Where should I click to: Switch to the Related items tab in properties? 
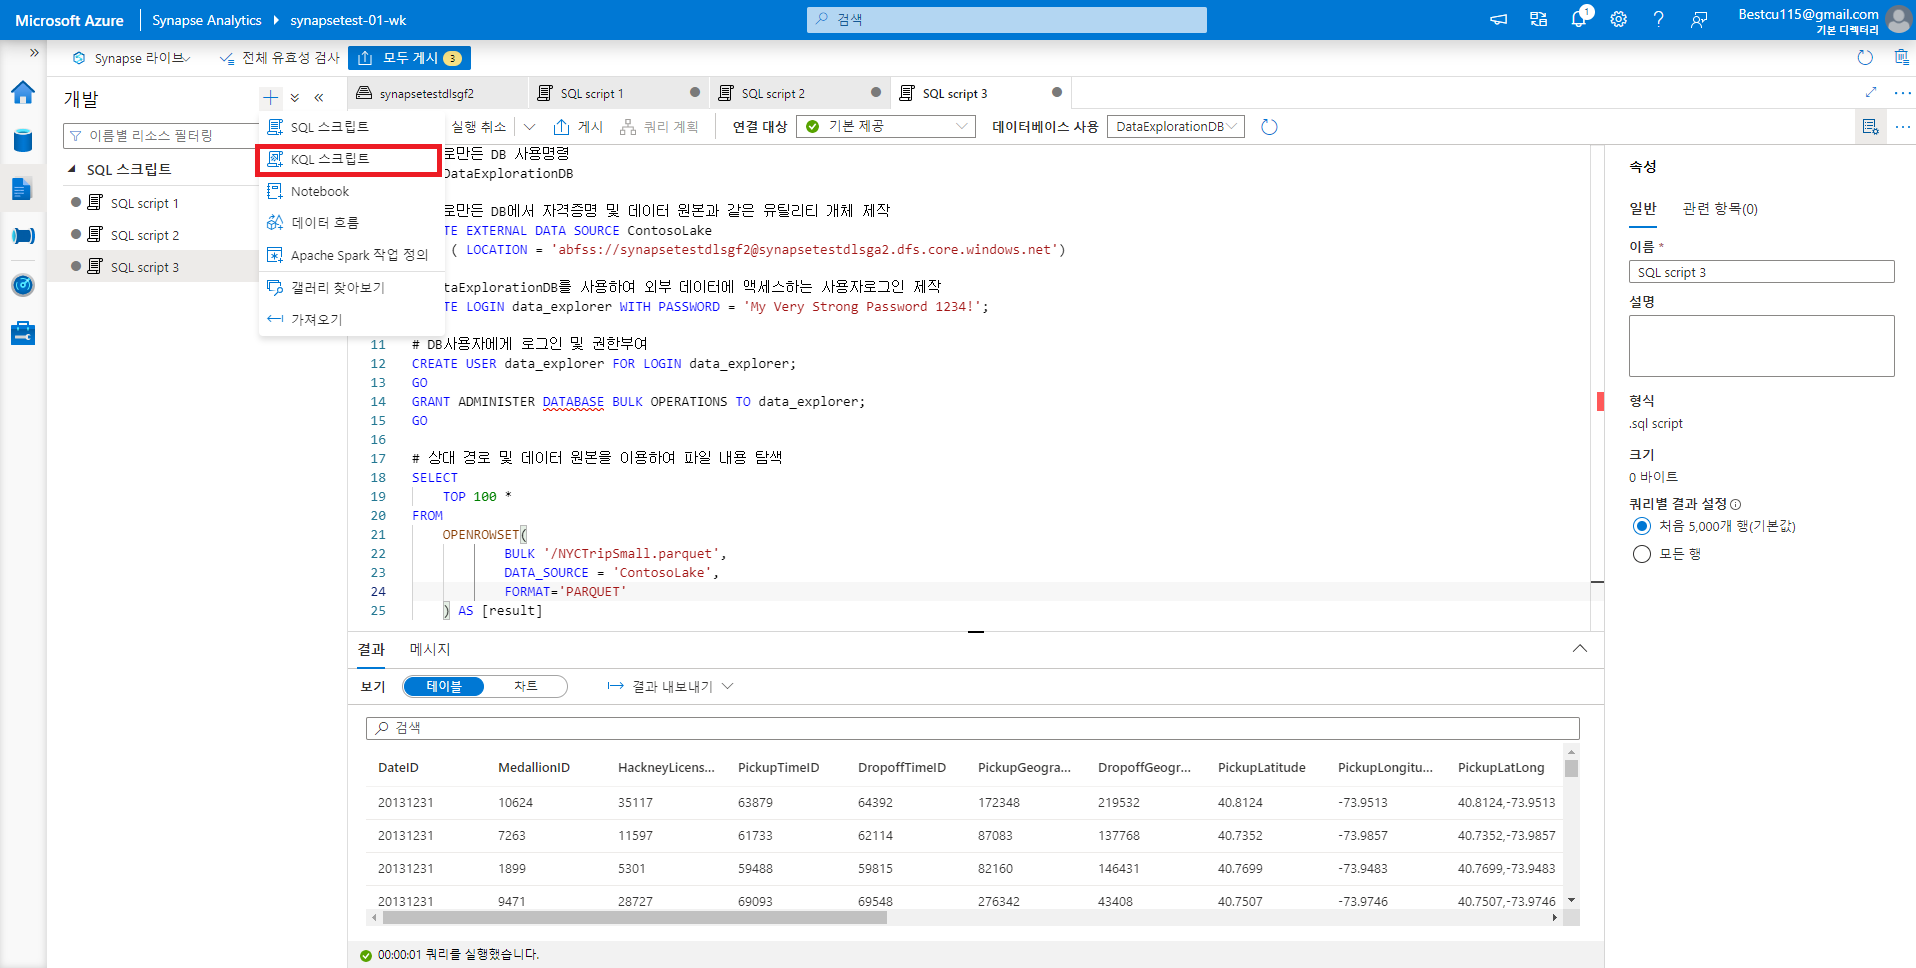click(x=1720, y=208)
